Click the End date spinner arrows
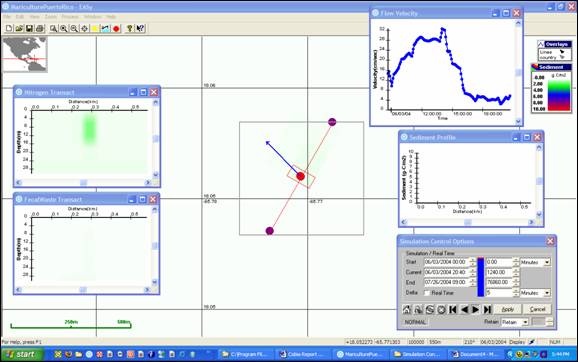This screenshot has width=578, height=362. click(x=473, y=282)
